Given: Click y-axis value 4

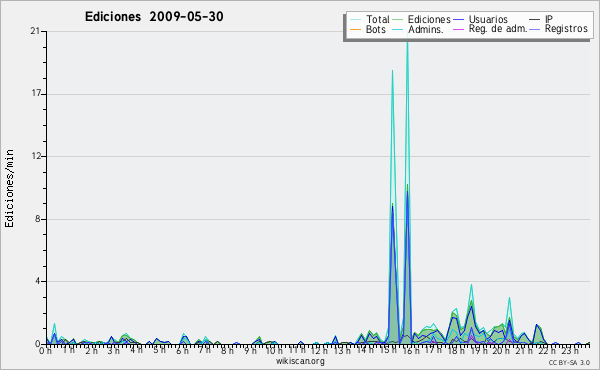Looking at the screenshot, I should 38,281.
